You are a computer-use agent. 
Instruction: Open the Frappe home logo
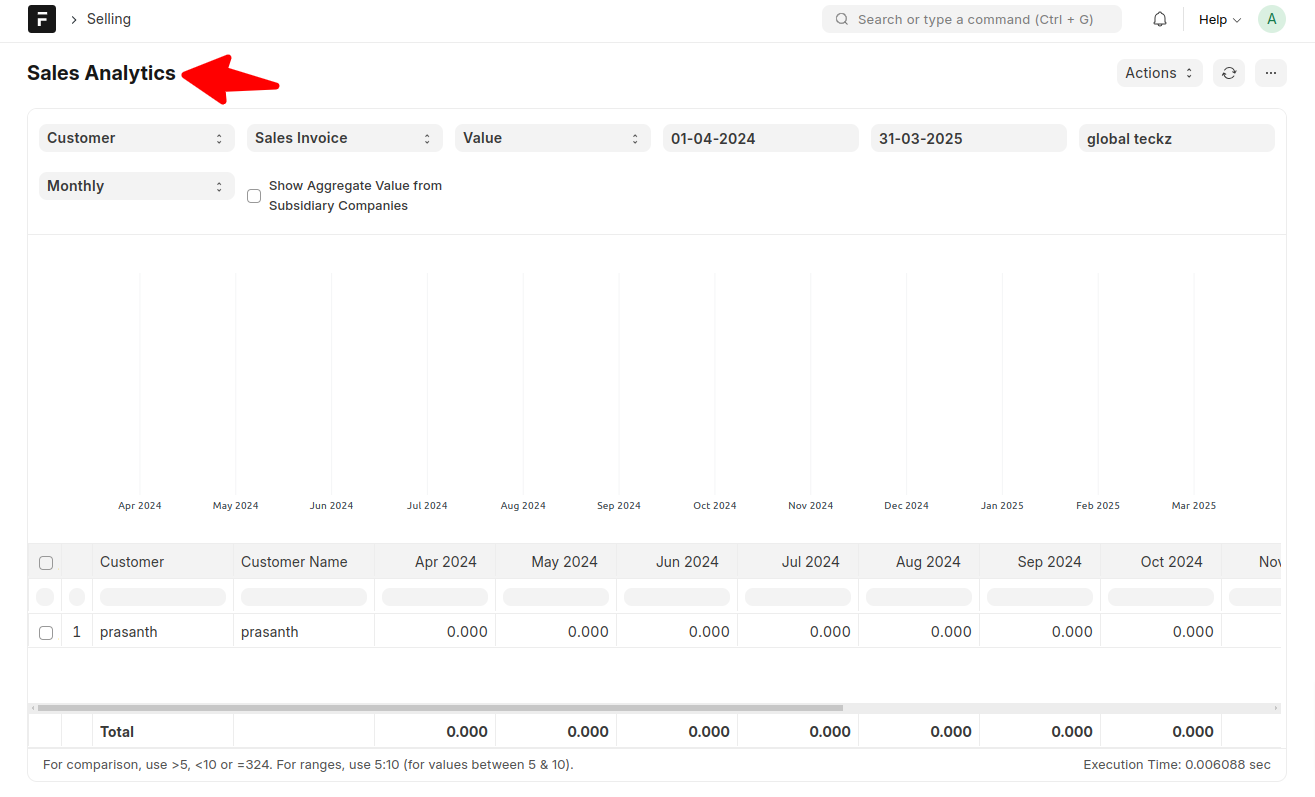click(x=42, y=19)
